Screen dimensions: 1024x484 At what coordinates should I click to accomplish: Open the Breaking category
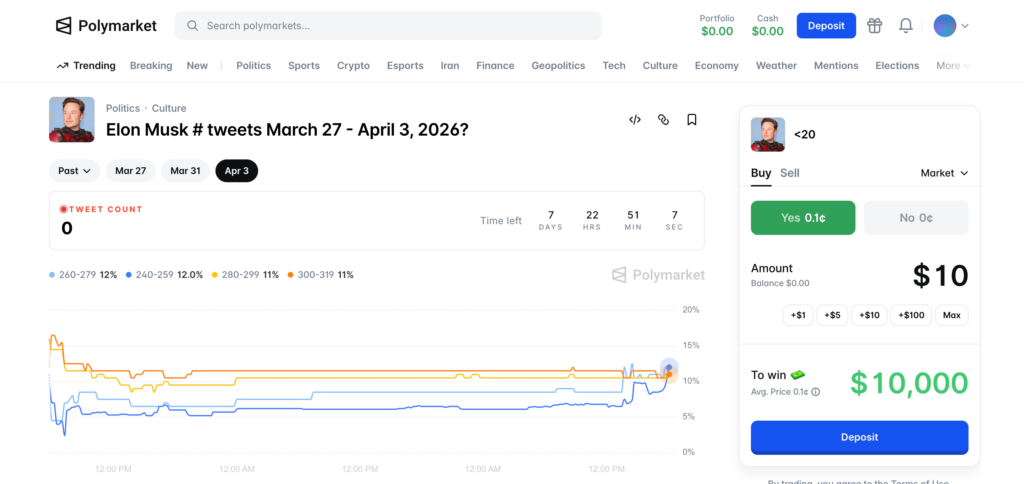(x=151, y=65)
